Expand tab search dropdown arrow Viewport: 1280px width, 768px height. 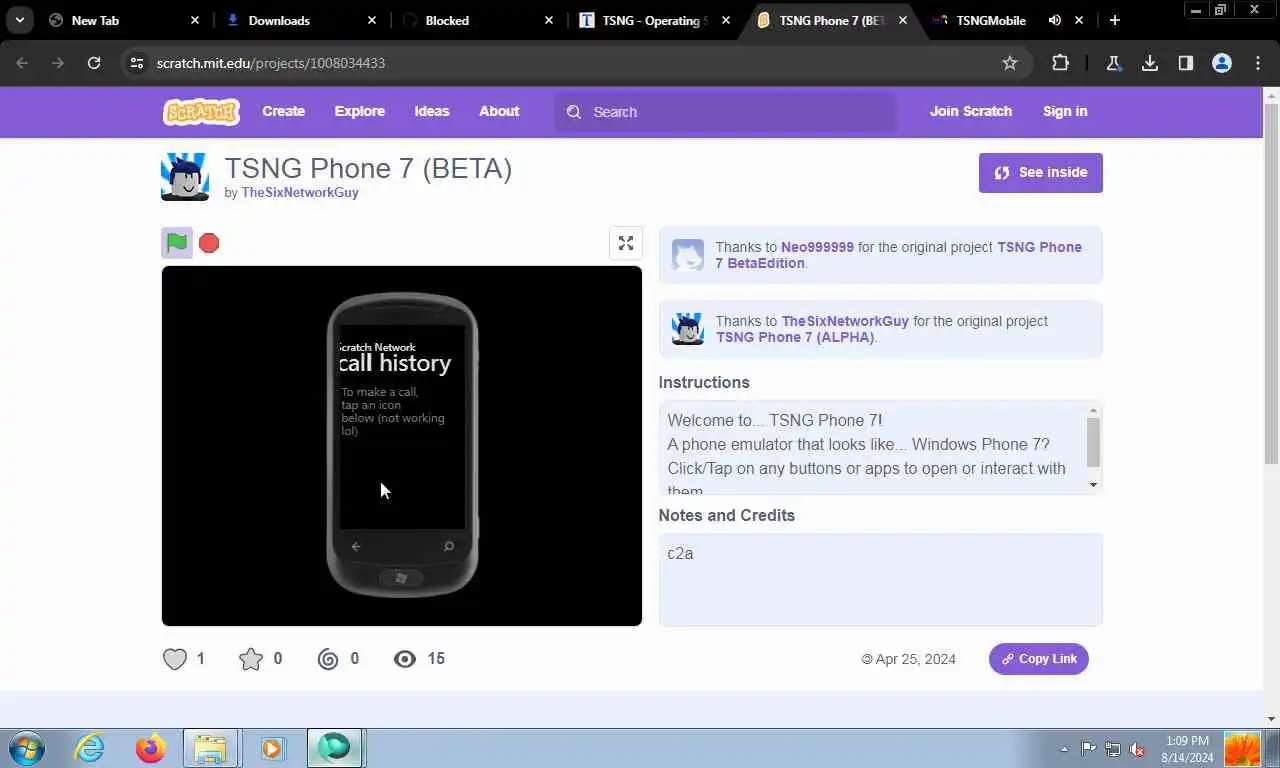19,20
